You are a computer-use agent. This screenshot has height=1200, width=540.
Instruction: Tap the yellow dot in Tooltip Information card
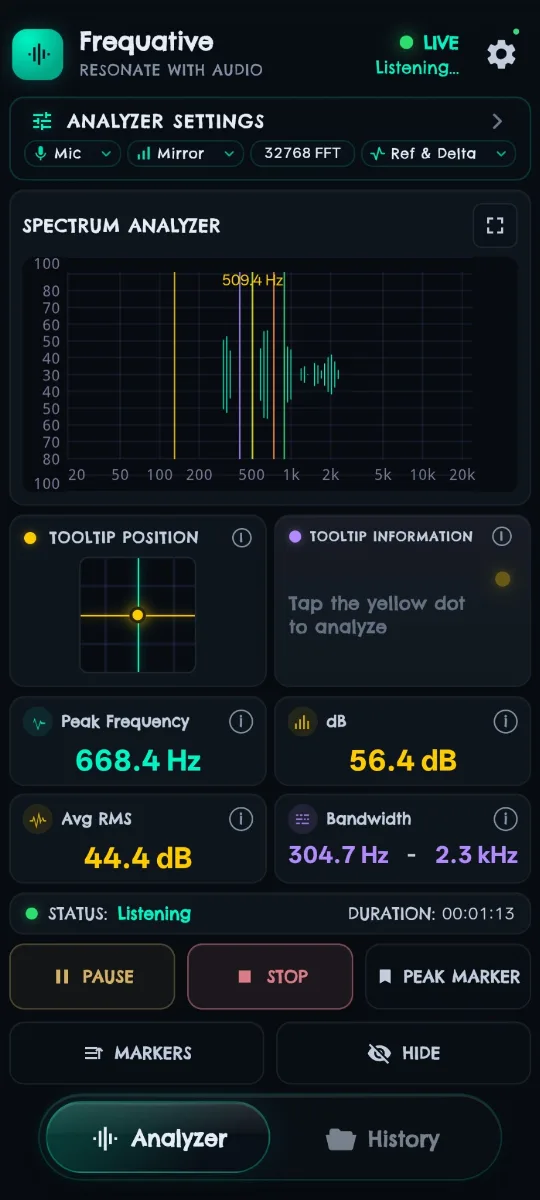(503, 579)
